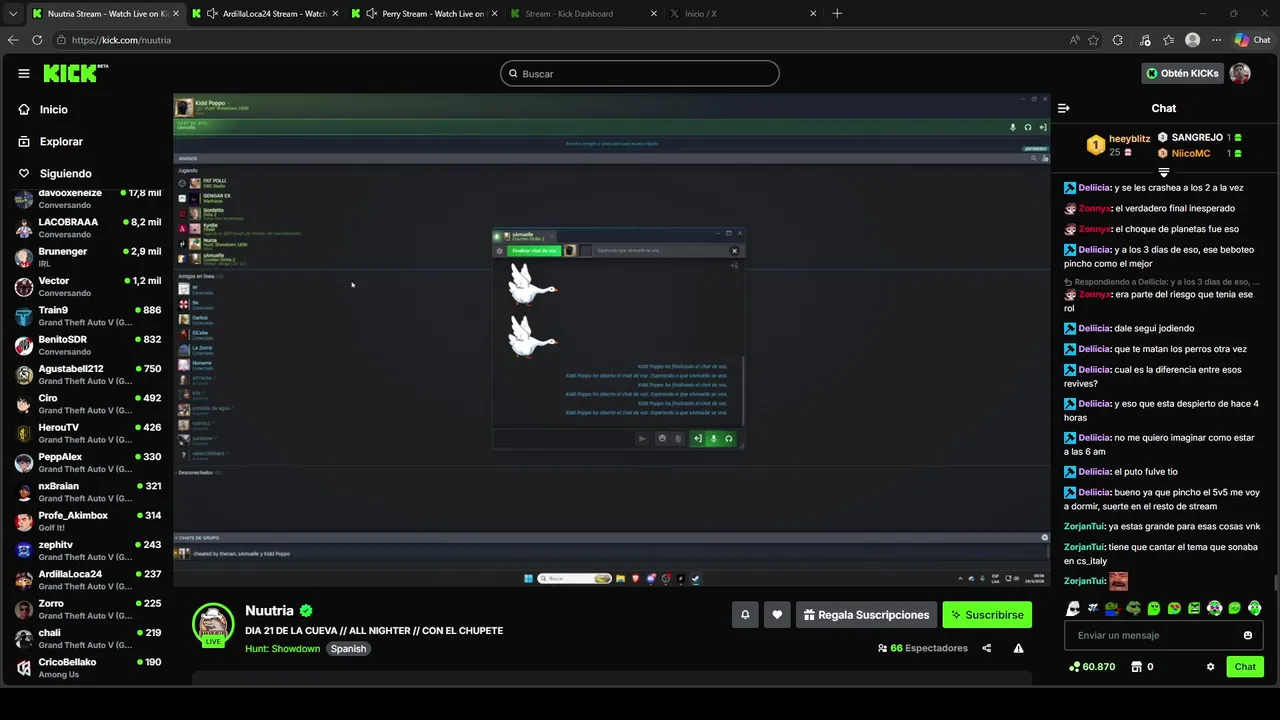Open CricoBellako channel in sidebar
The width and height of the screenshot is (1280, 720).
(88, 667)
